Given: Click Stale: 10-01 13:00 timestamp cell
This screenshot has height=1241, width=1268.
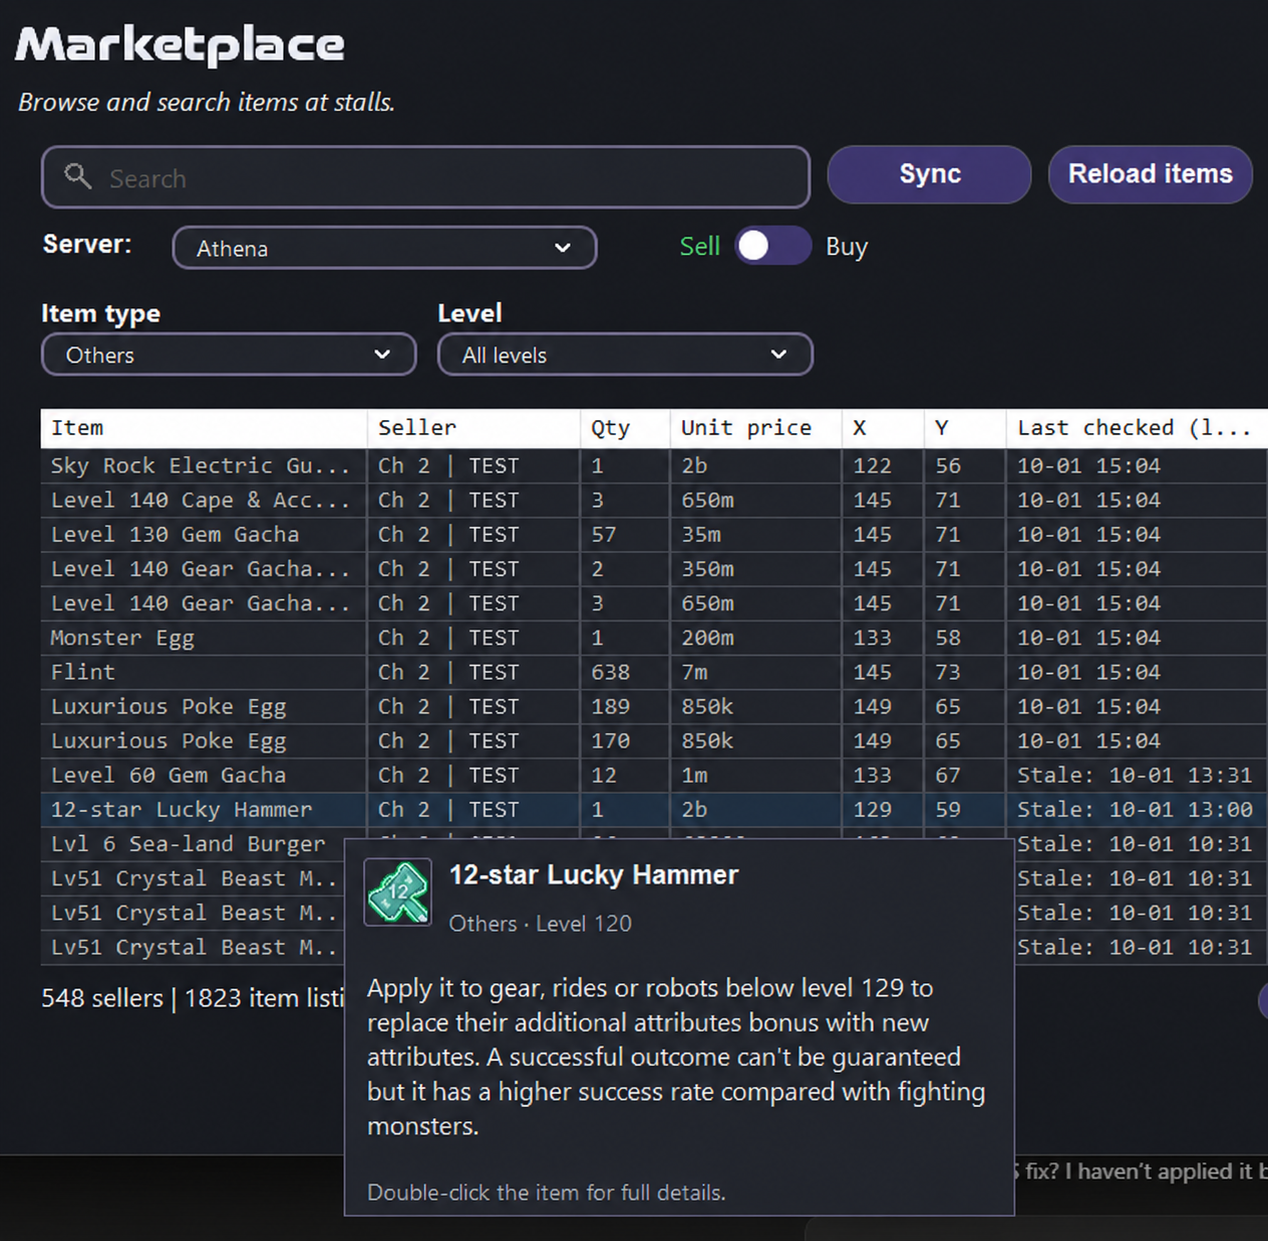Looking at the screenshot, I should [1137, 810].
